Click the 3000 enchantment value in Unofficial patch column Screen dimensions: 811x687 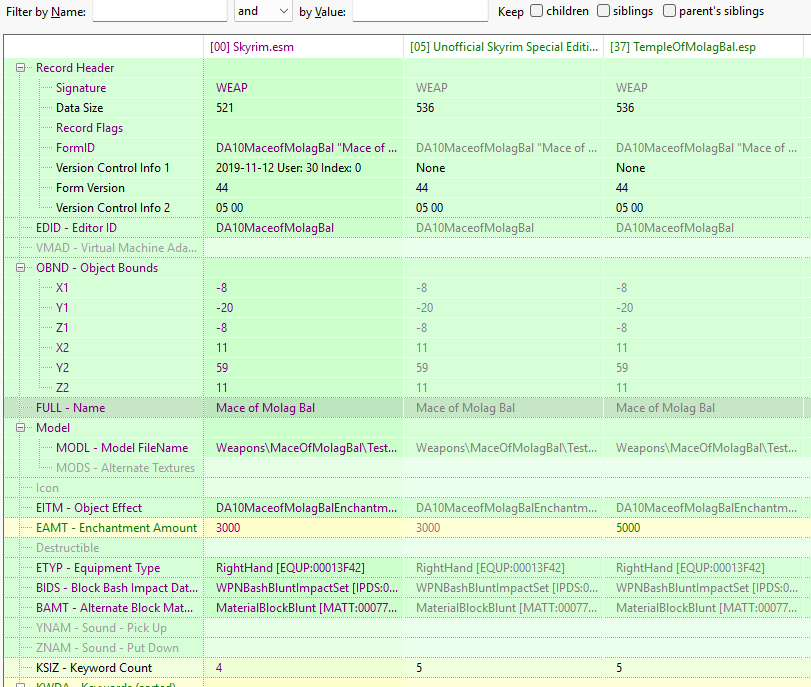tap(428, 528)
